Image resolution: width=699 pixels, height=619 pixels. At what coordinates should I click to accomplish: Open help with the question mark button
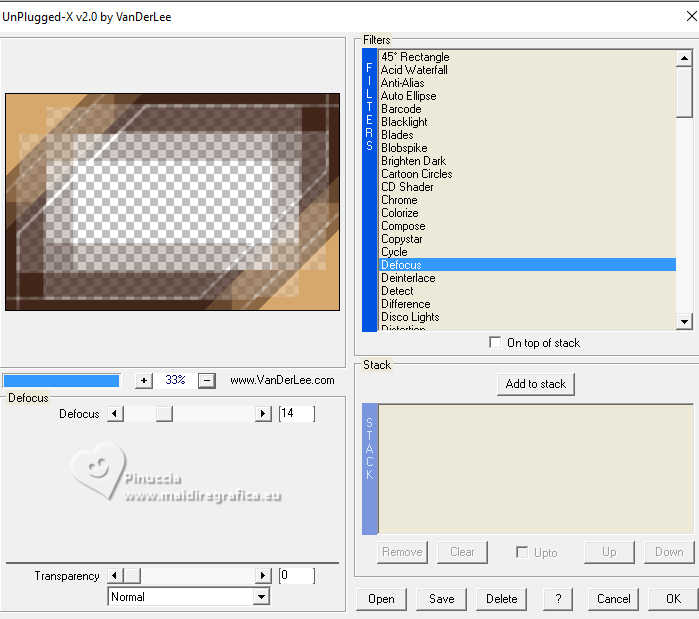click(558, 599)
